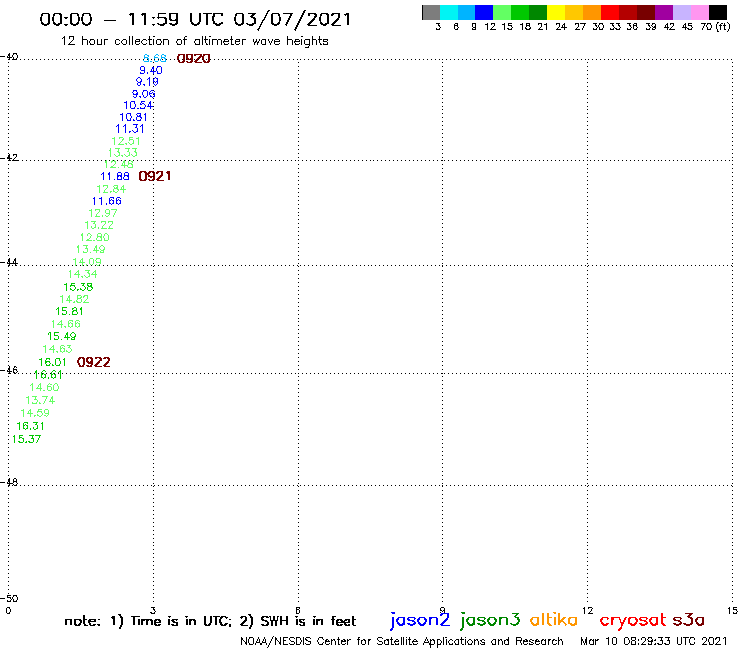Click the 13.22 reading
The height and width of the screenshot is (650, 740).
99,225
